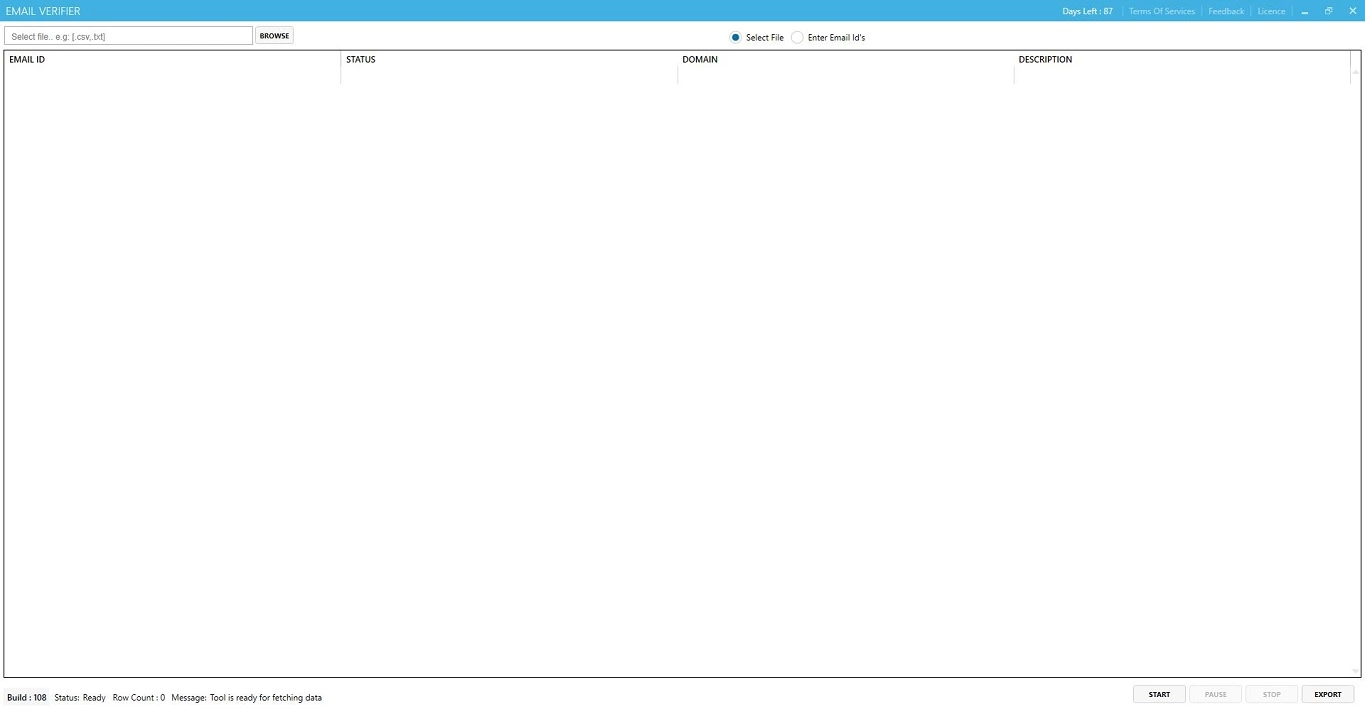Image resolution: width=1365 pixels, height=724 pixels.
Task: Open the Feedback link
Action: [x=1226, y=11]
